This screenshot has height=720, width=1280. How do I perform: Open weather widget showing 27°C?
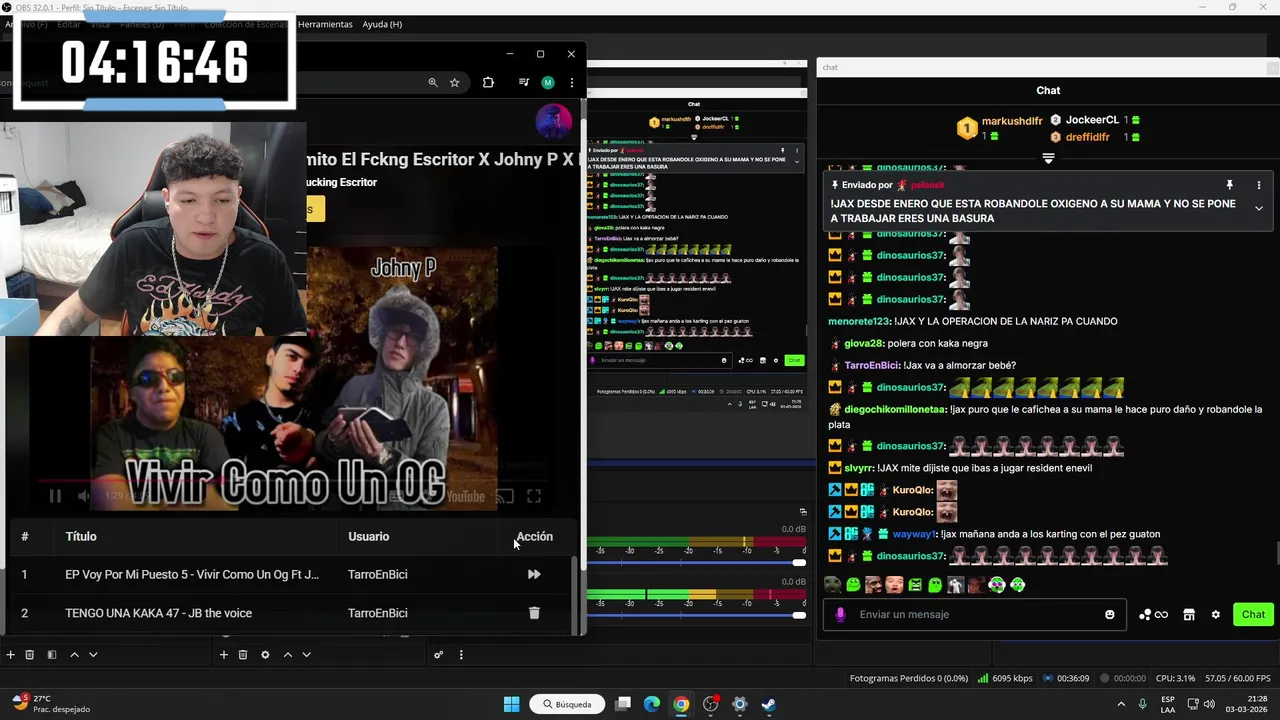(x=50, y=703)
